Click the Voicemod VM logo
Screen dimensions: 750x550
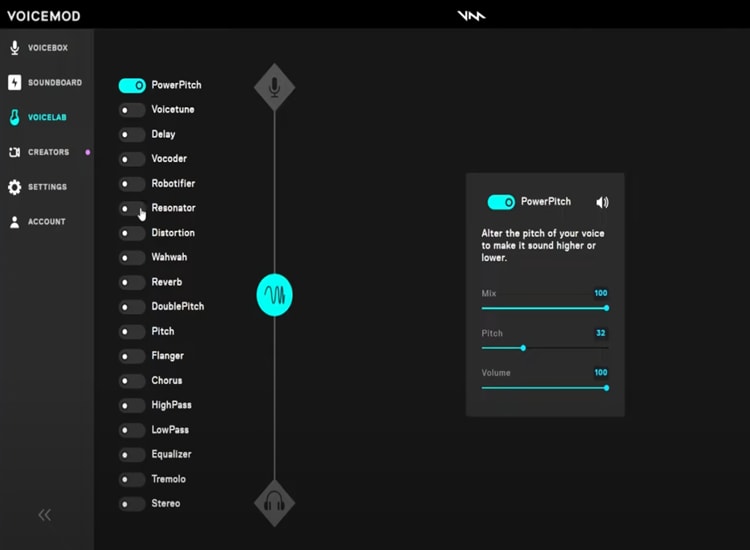471,16
